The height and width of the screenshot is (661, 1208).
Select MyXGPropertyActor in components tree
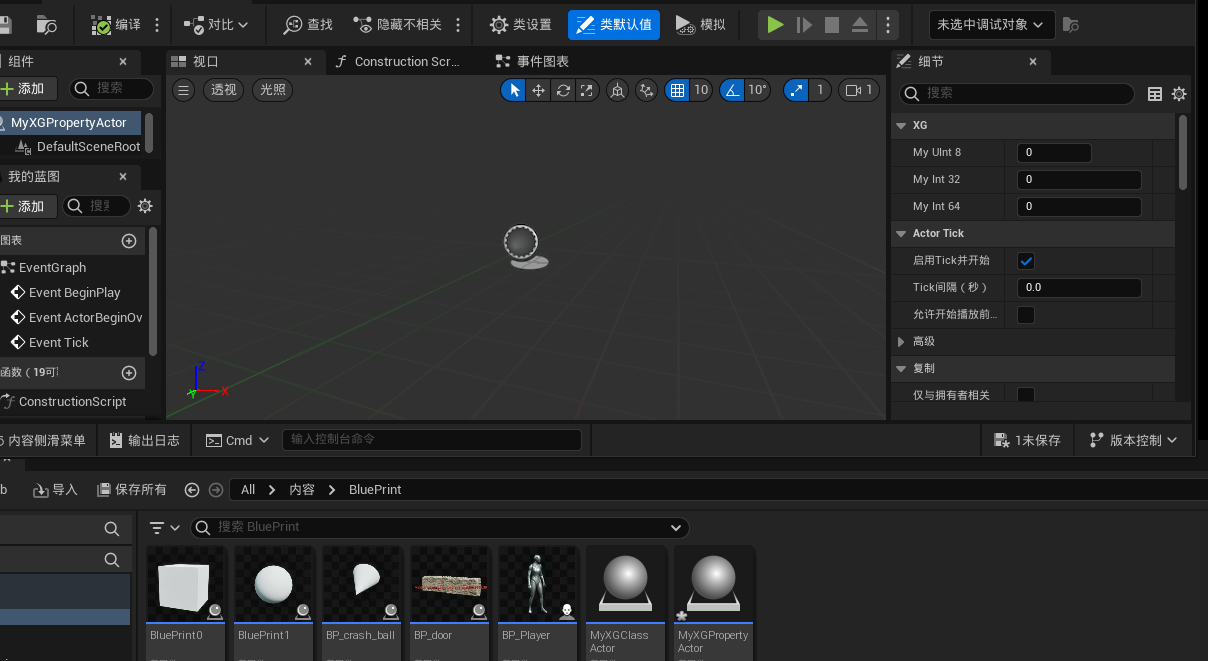coord(71,123)
